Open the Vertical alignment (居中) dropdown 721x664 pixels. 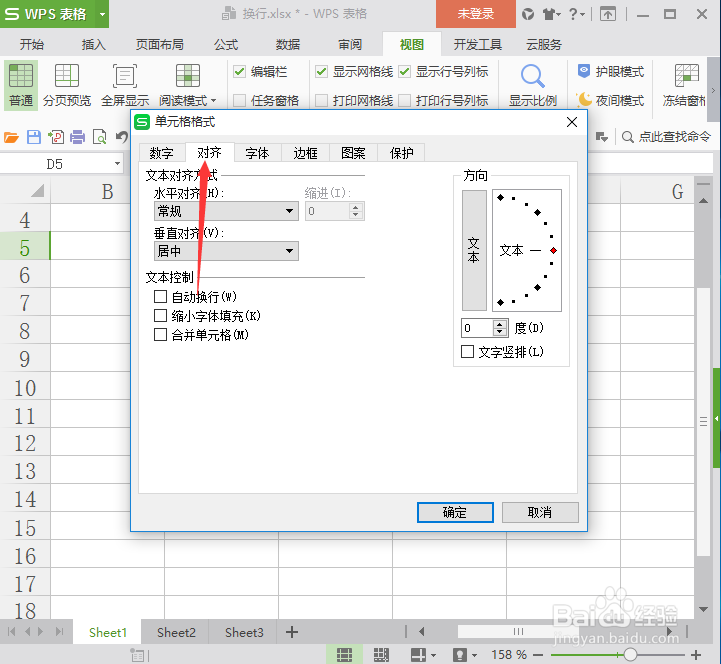click(226, 251)
